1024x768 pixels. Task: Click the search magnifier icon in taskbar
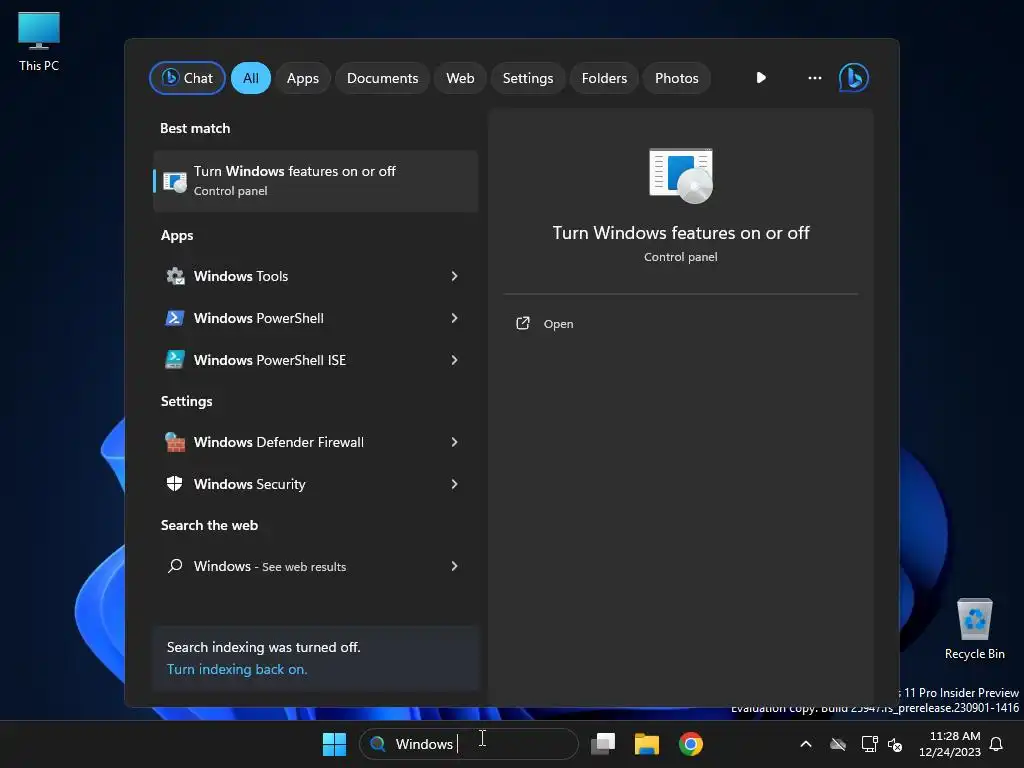pos(377,744)
